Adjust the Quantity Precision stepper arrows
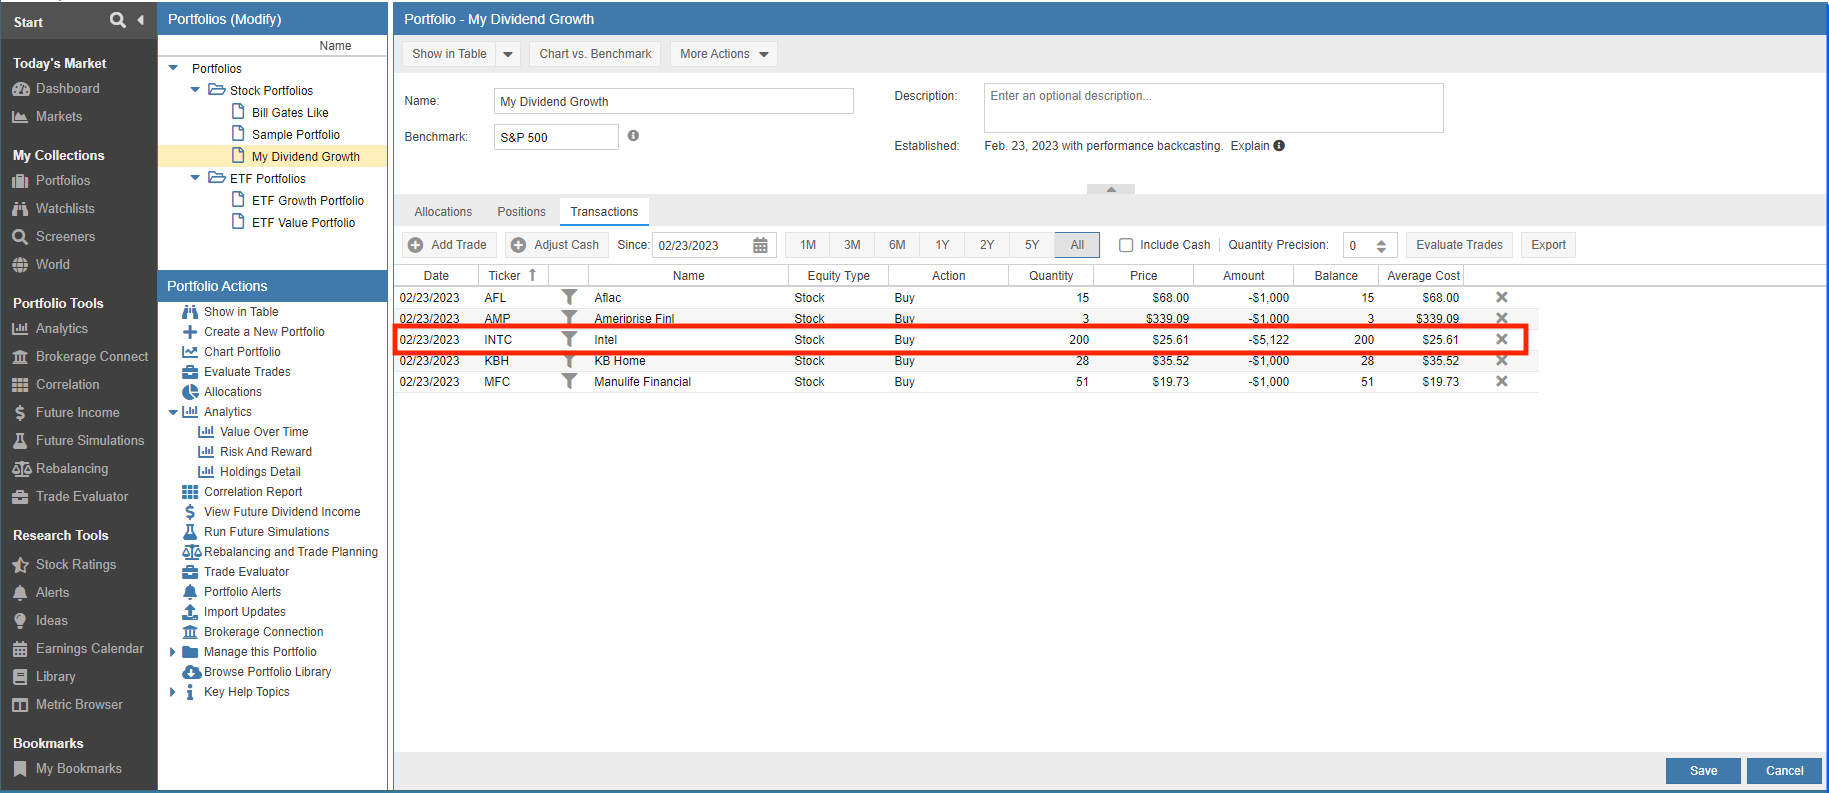Viewport: 1829px width, 793px height. pos(1381,246)
